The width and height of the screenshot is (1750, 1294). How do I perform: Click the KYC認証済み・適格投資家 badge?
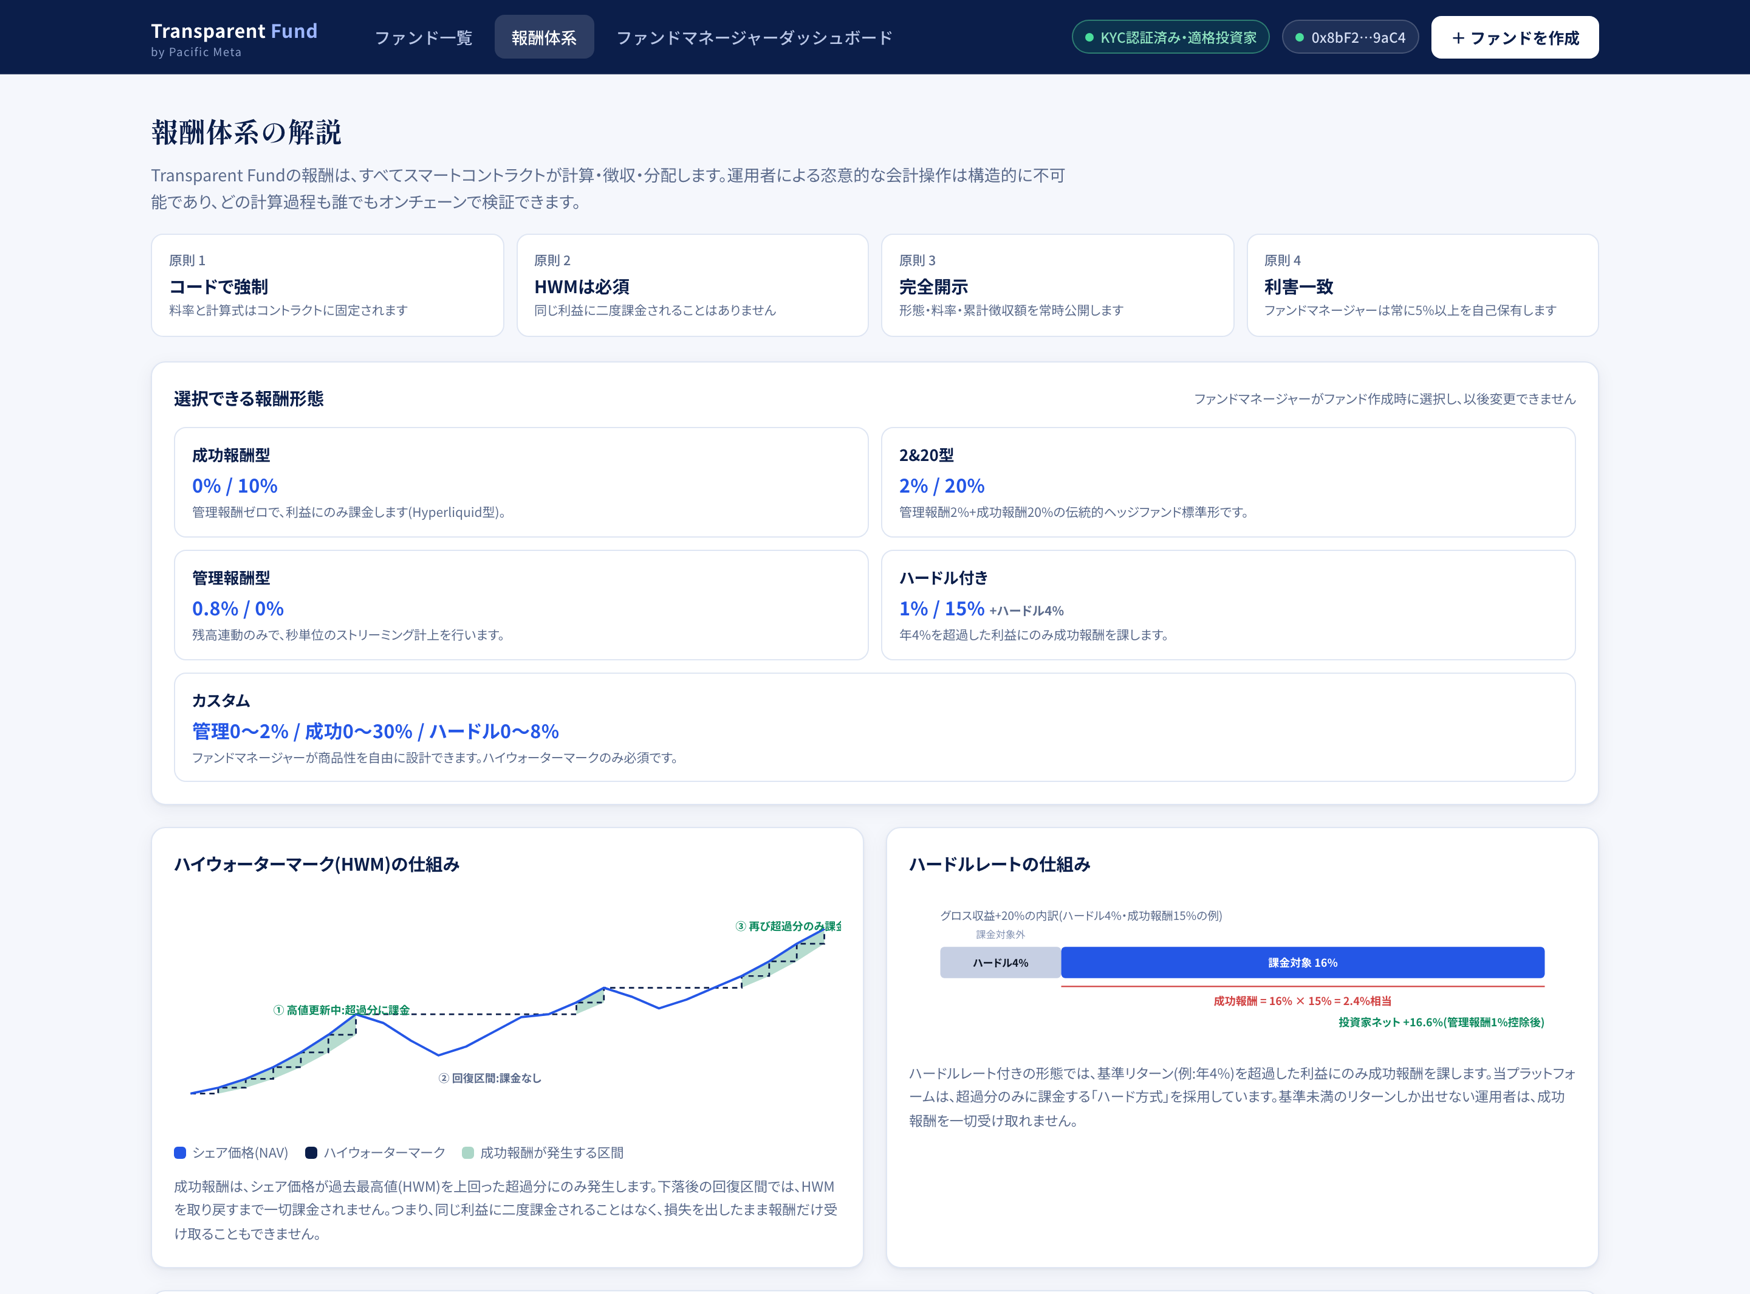[x=1170, y=38]
